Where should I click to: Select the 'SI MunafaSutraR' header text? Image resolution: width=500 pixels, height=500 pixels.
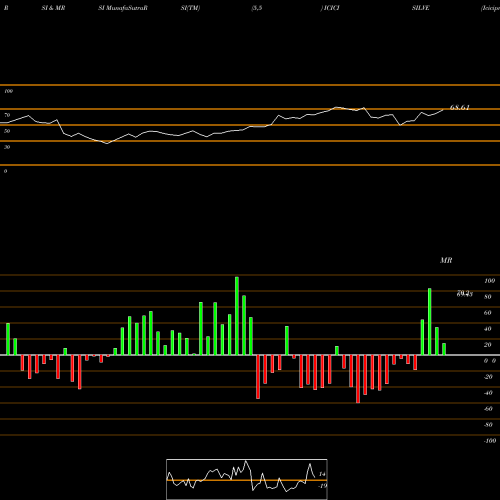[123, 8]
